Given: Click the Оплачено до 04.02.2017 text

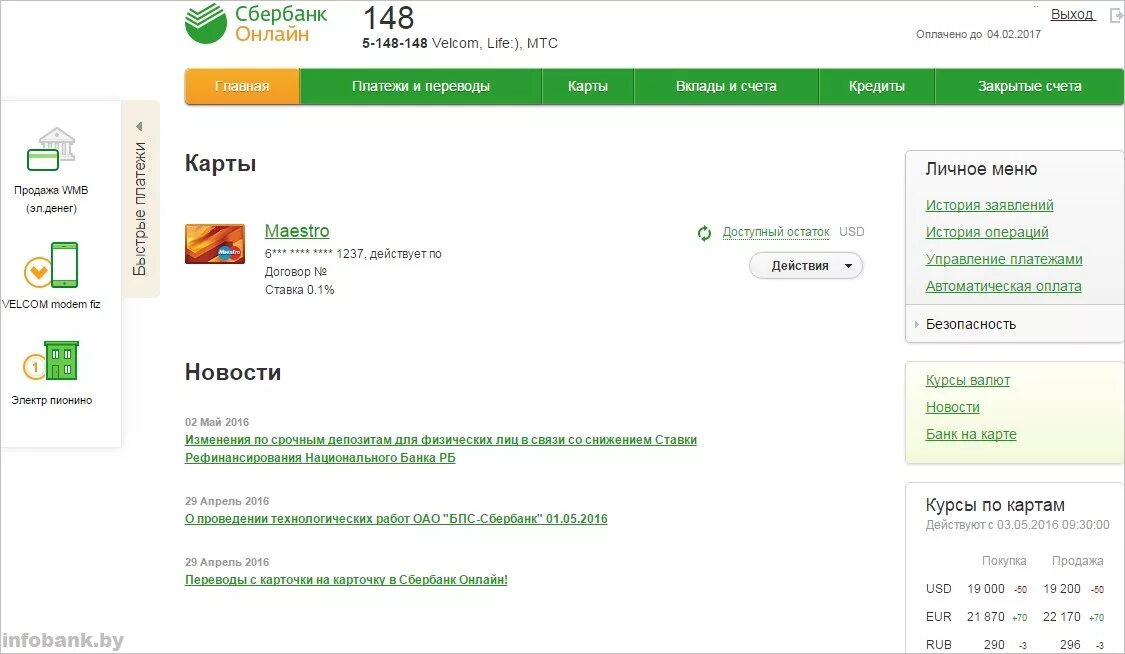Looking at the screenshot, I should click(x=978, y=34).
